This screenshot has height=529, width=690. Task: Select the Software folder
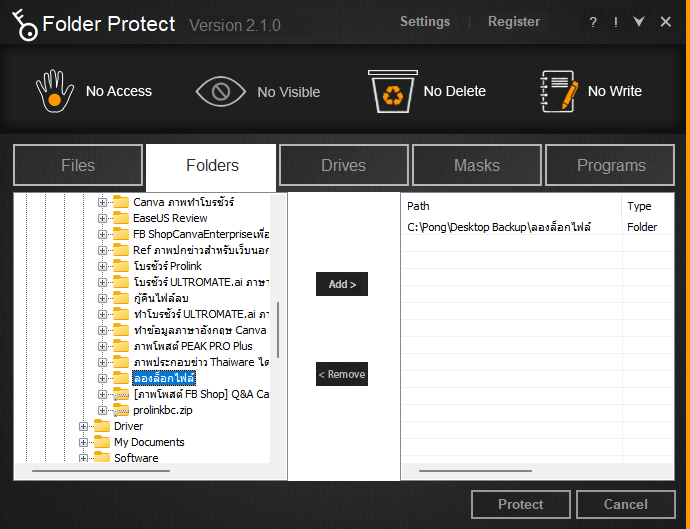pyautogui.click(x=136, y=458)
